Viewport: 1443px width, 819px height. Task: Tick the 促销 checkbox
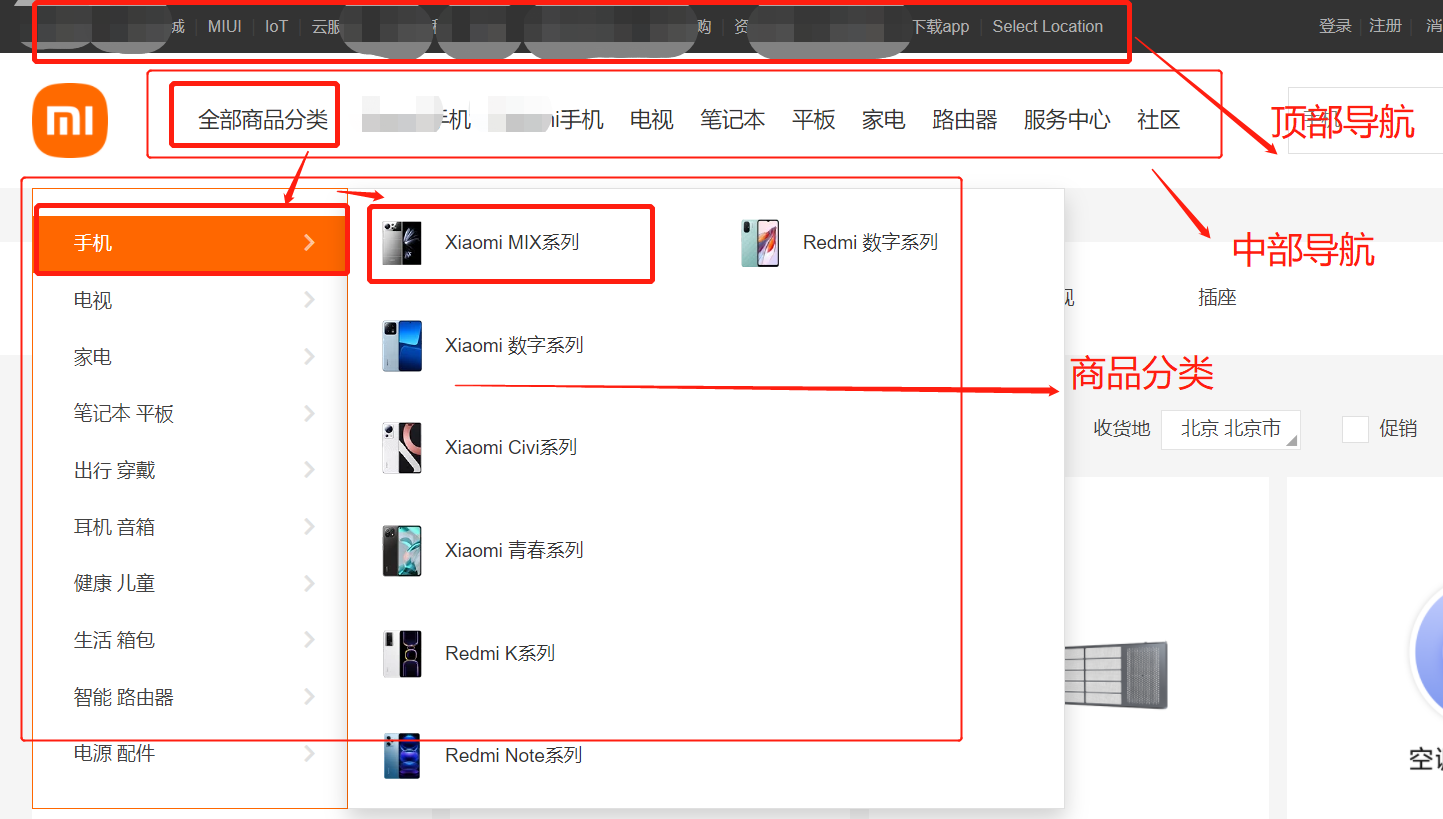coord(1355,429)
